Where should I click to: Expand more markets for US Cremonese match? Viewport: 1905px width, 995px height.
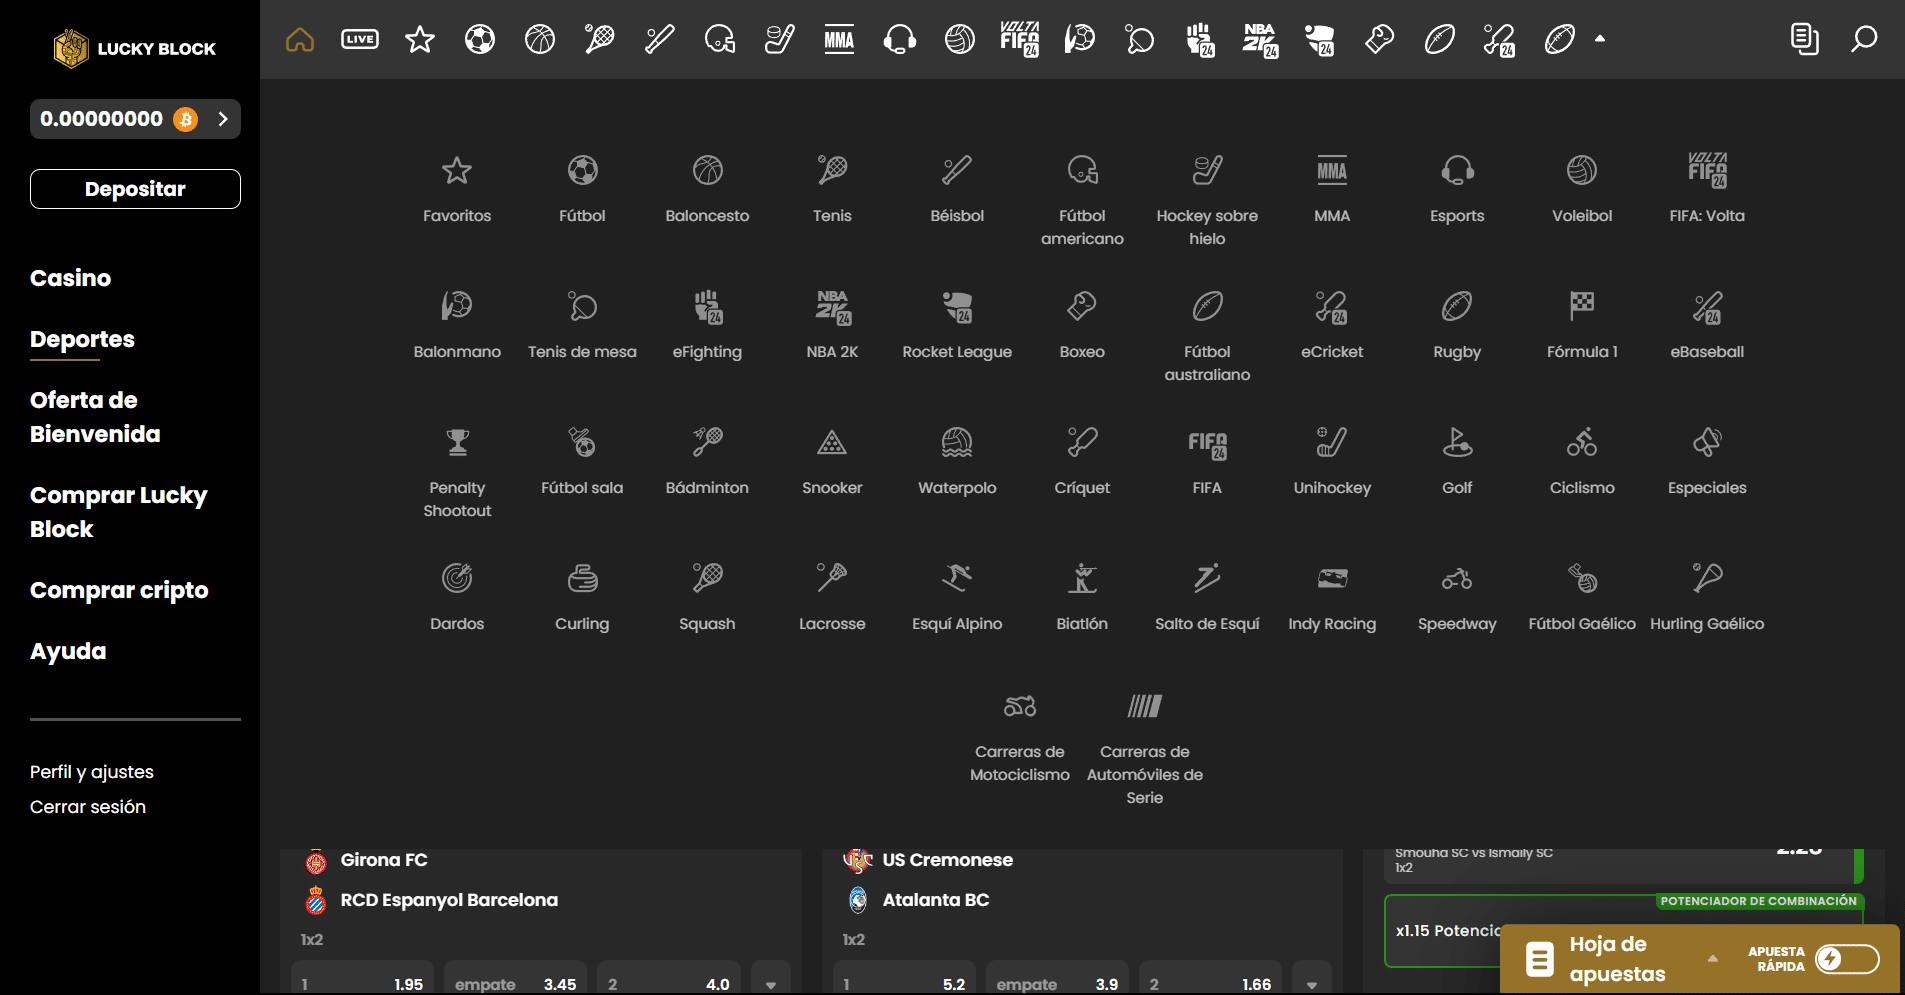point(1312,983)
